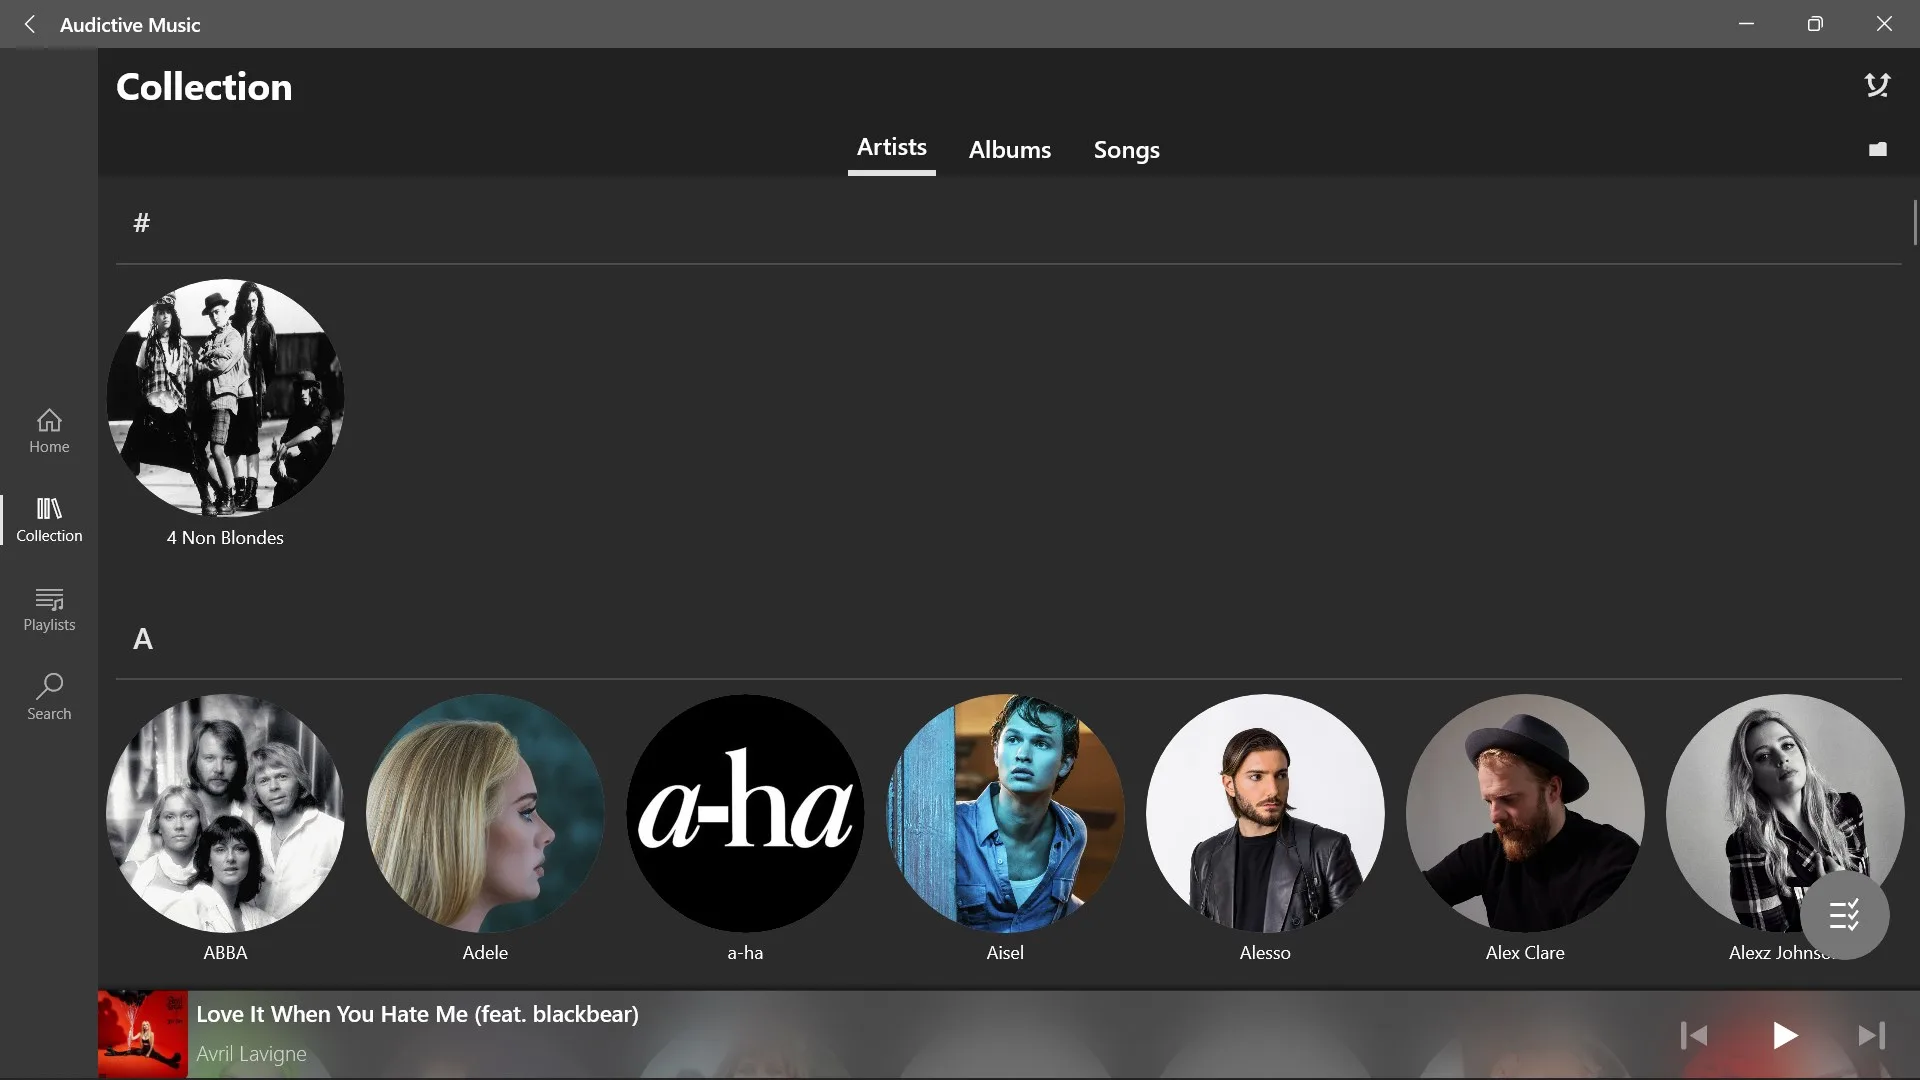
Task: Click the 4 Non Blondes name label
Action: tap(225, 538)
